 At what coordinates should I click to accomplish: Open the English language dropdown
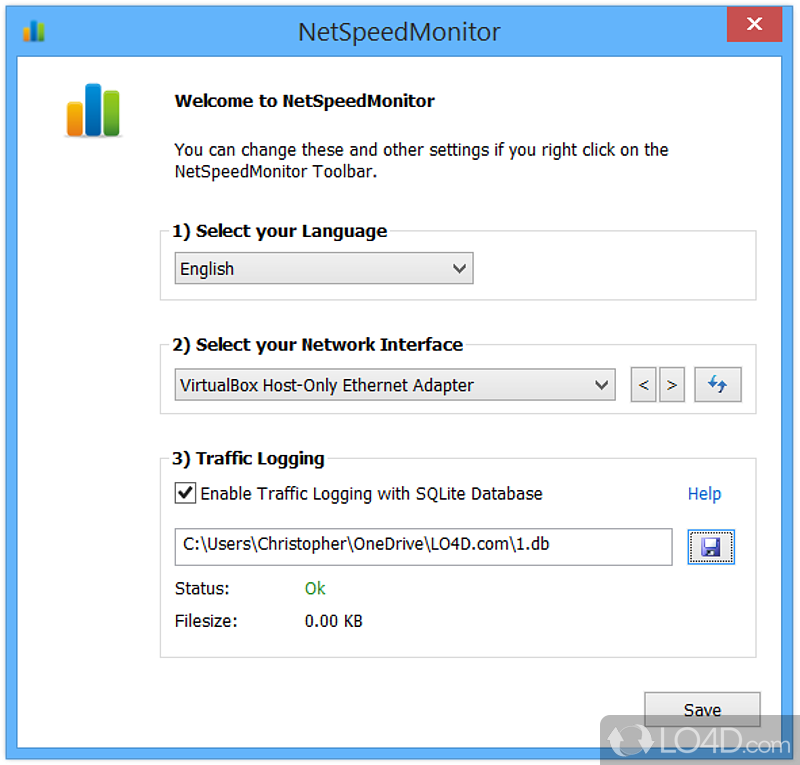click(324, 268)
